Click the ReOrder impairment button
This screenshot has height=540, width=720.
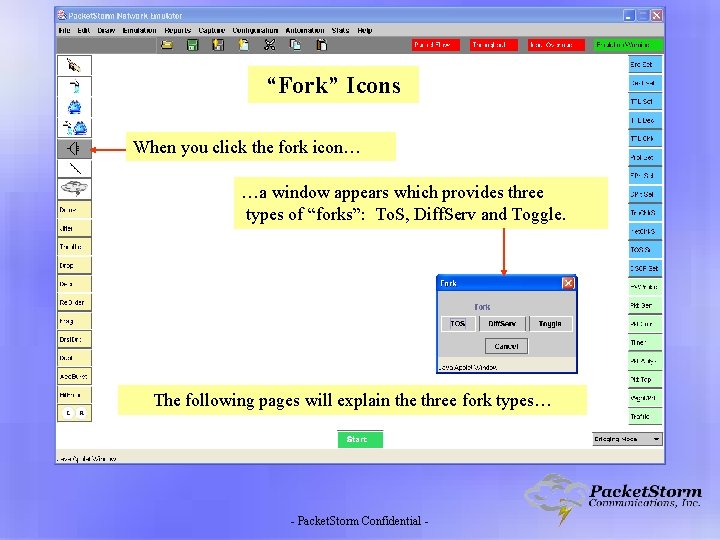click(74, 303)
